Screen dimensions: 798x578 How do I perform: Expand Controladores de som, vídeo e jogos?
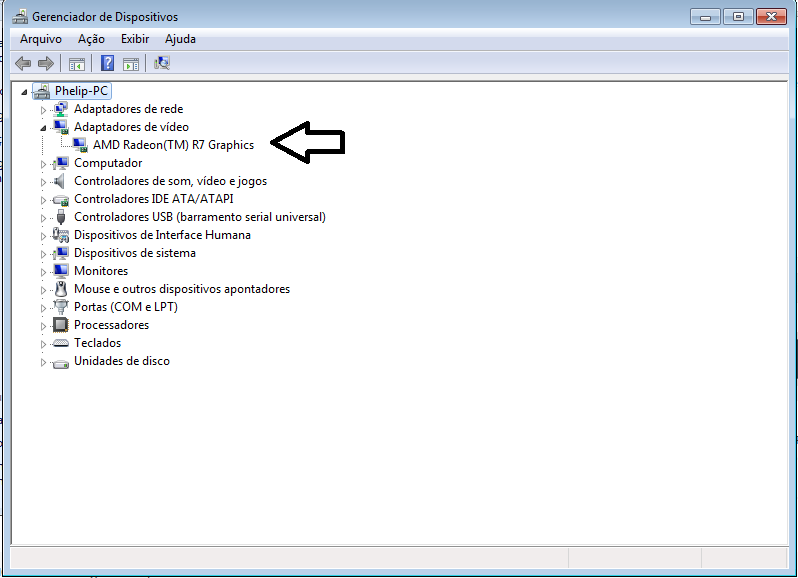point(43,182)
